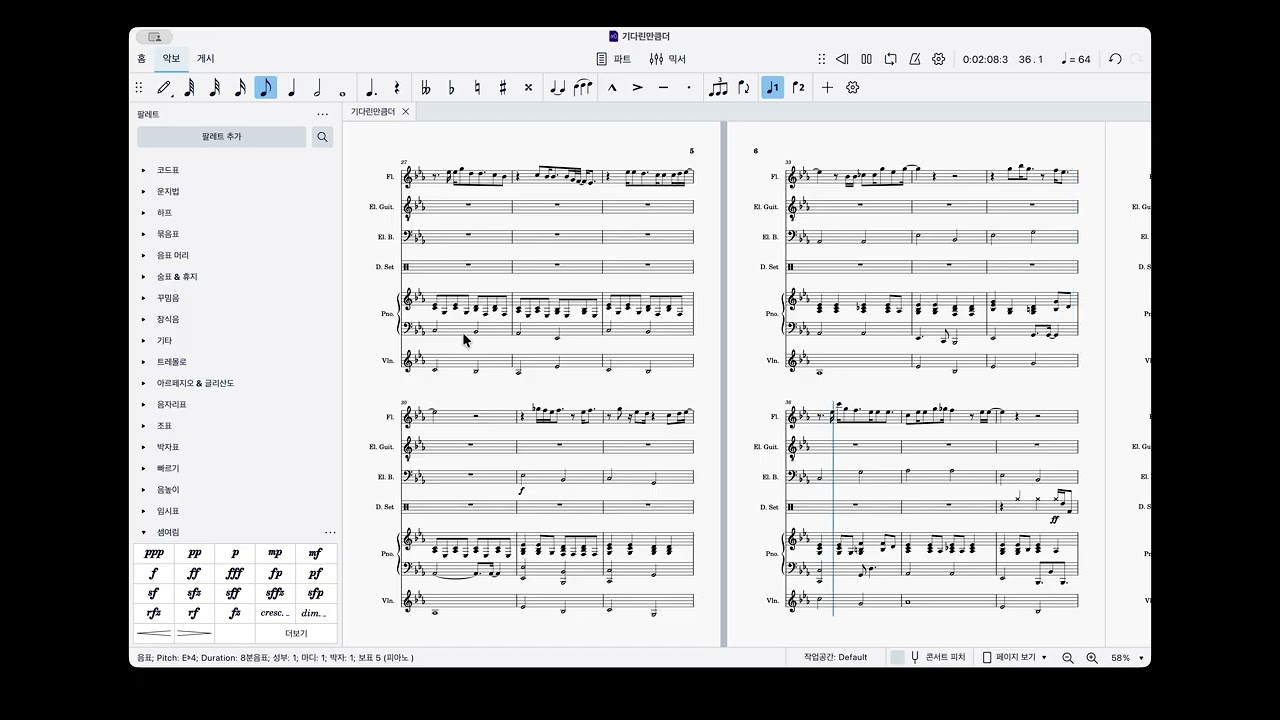Add tenuto articulation

coord(663,88)
